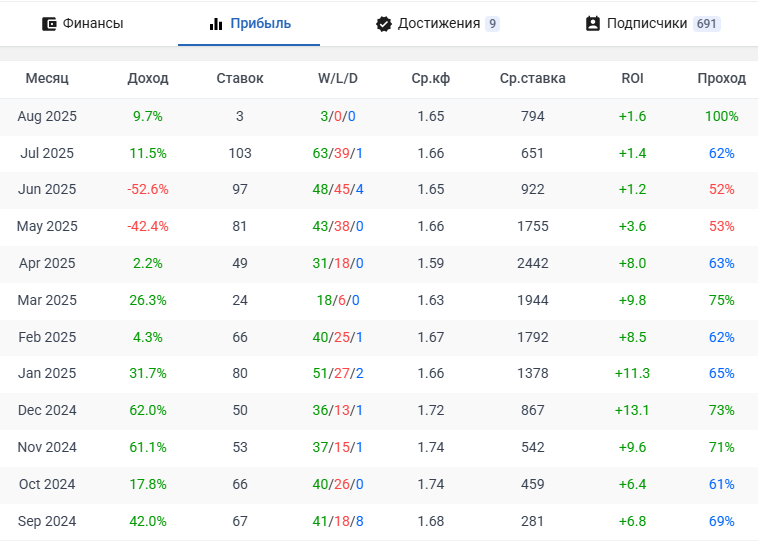Open the Финансы tab
The height and width of the screenshot is (546, 758).
(92, 24)
